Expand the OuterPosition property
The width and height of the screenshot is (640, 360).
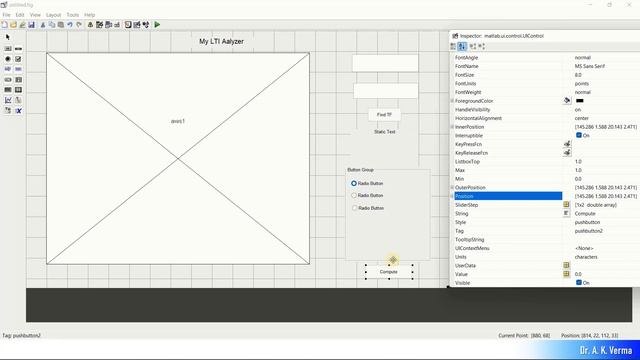[452, 187]
